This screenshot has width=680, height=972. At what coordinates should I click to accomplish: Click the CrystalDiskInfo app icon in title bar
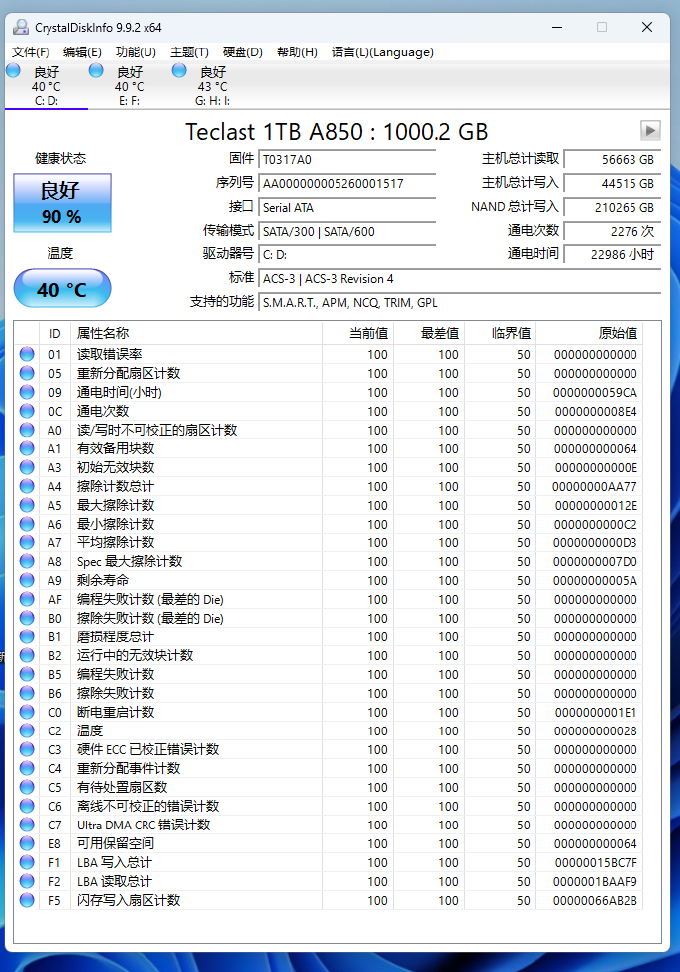(21, 27)
